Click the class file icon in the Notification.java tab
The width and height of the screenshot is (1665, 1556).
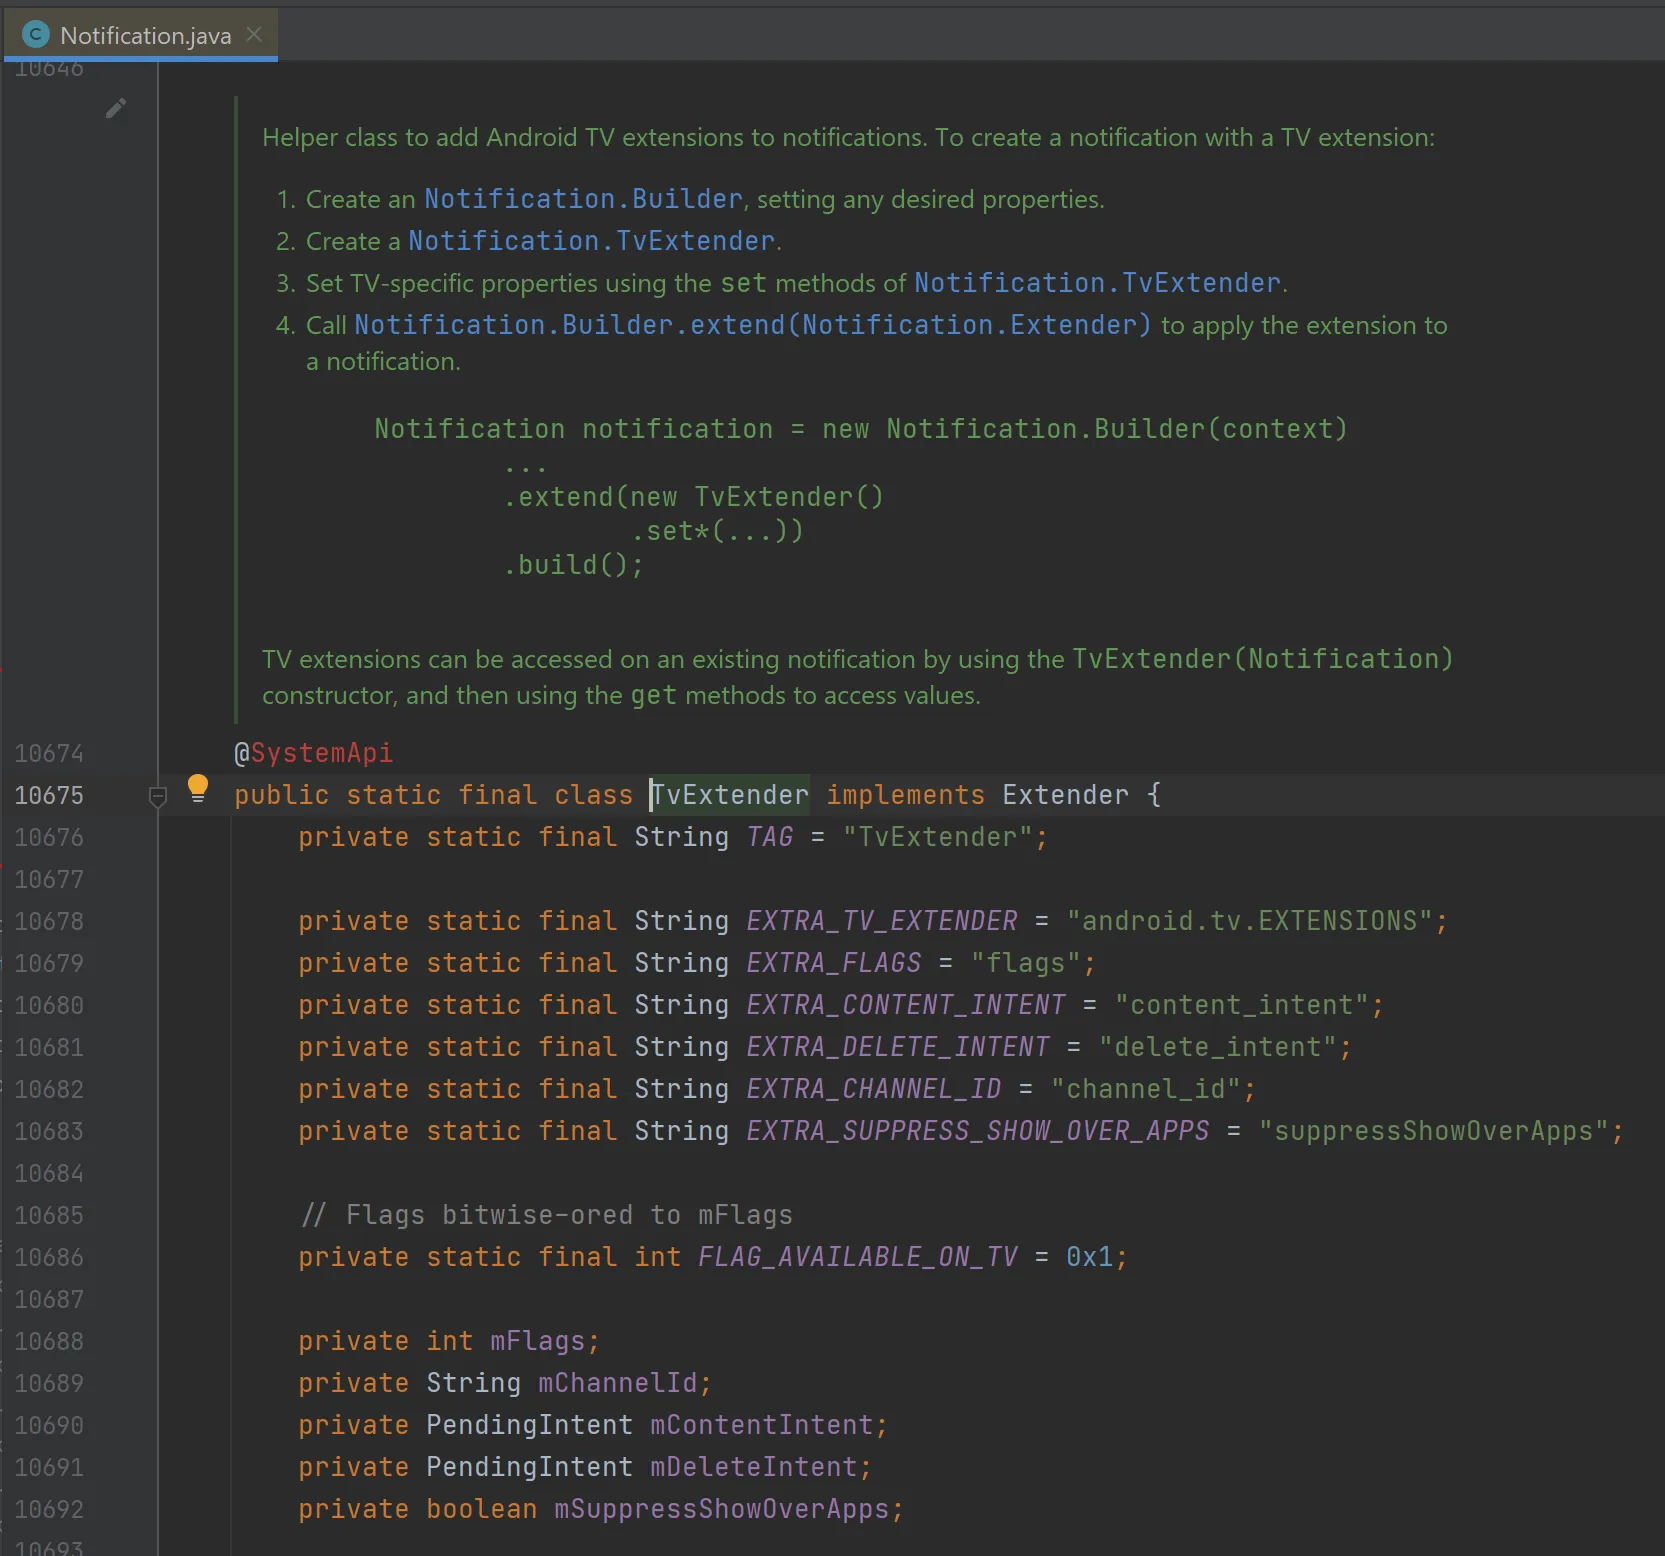[x=36, y=35]
